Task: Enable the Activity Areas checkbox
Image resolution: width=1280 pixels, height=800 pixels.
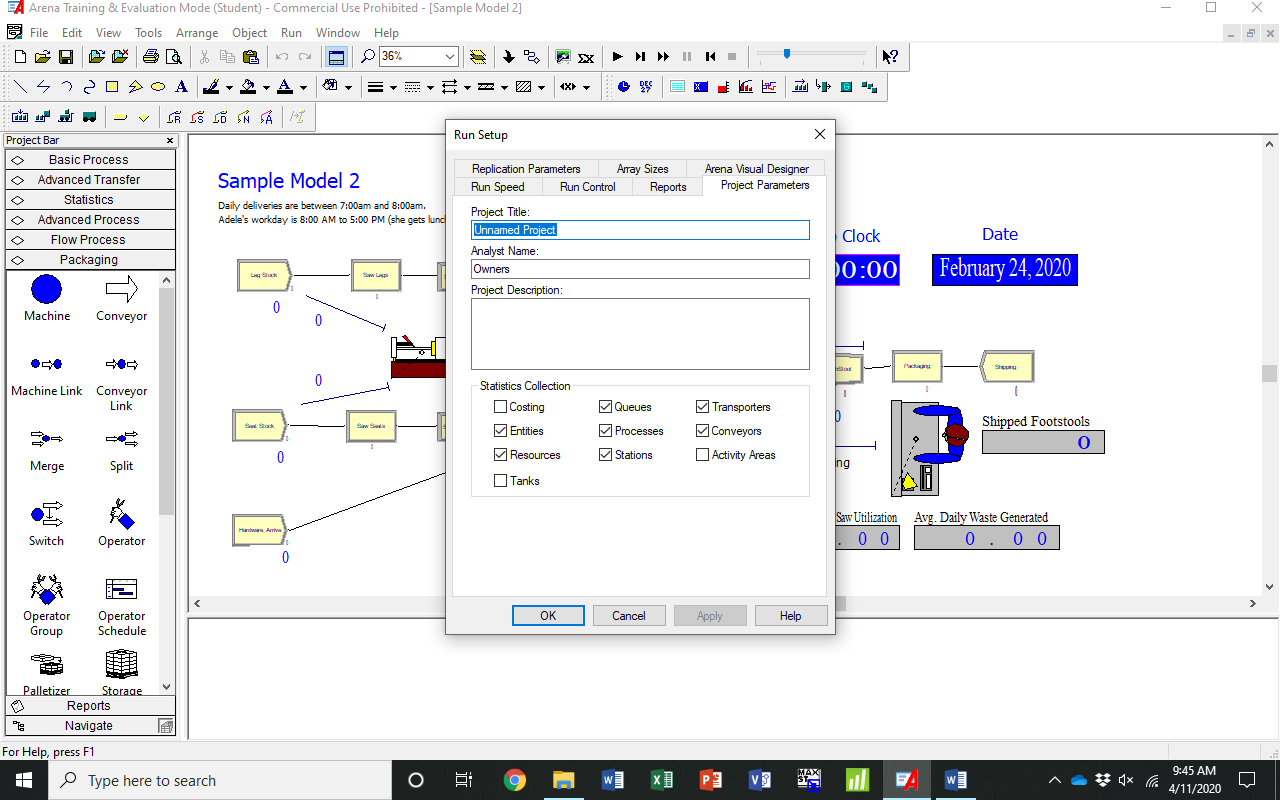Action: pos(703,455)
